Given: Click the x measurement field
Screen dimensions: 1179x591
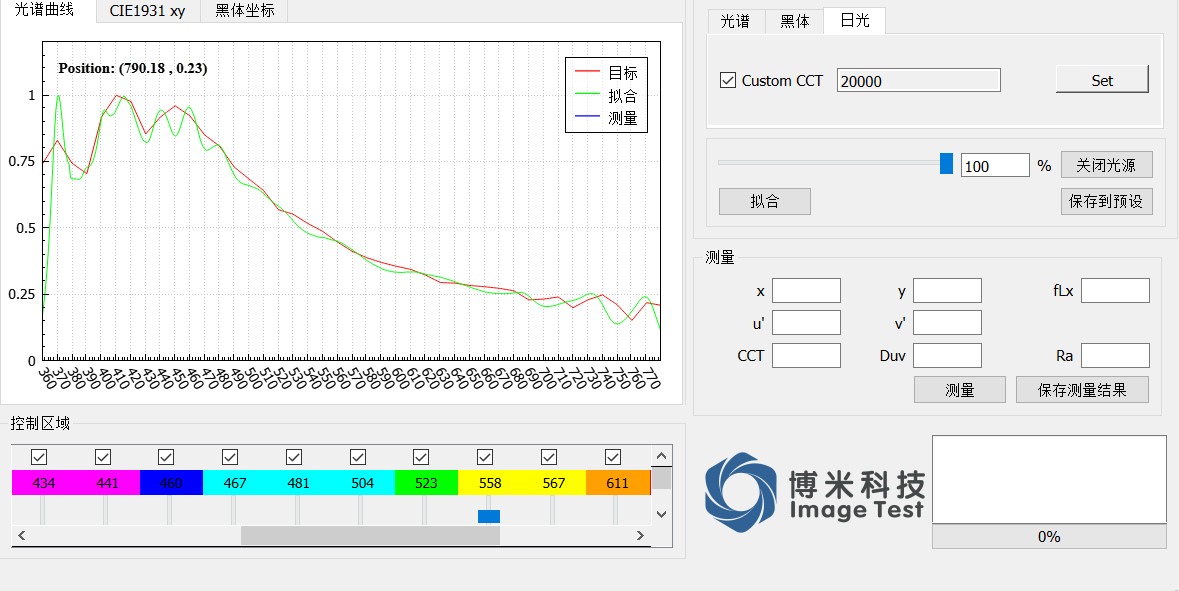Looking at the screenshot, I should pos(806,290).
